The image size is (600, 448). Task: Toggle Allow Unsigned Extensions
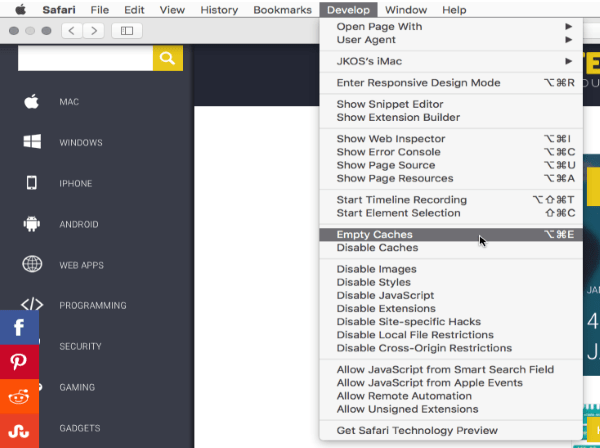coord(451,409)
